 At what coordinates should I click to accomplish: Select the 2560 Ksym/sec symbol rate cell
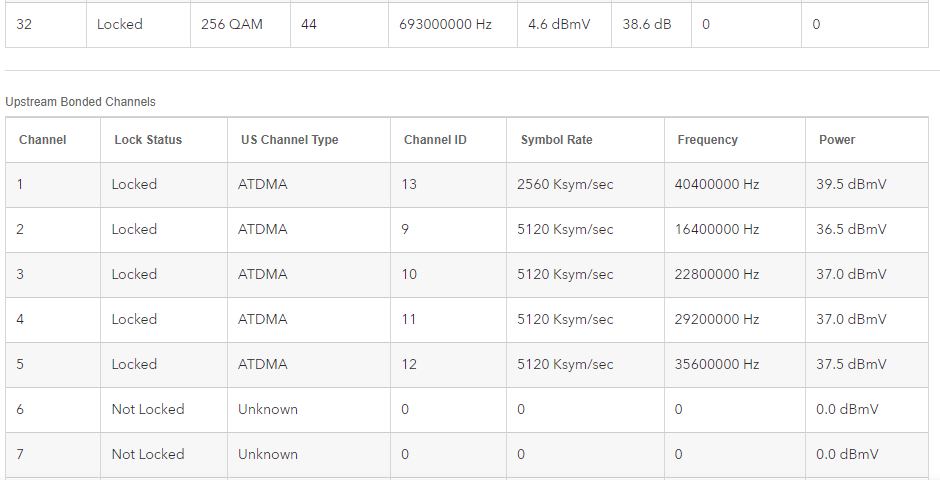565,185
